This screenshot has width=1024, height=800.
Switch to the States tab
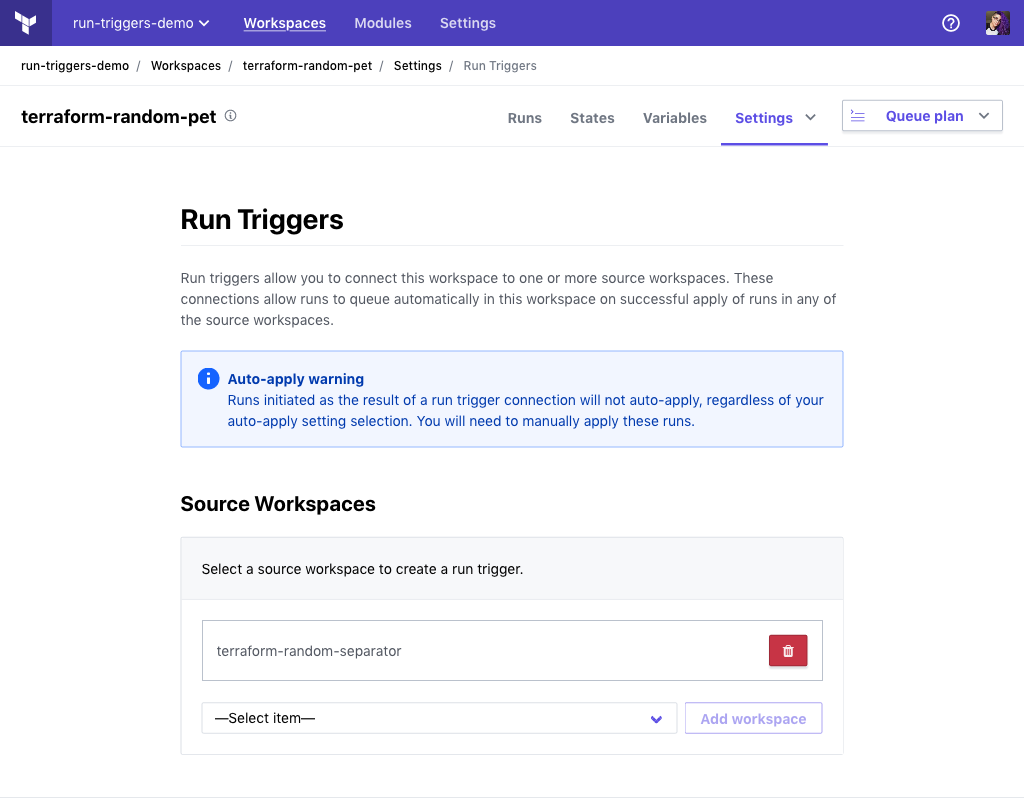[x=592, y=118]
